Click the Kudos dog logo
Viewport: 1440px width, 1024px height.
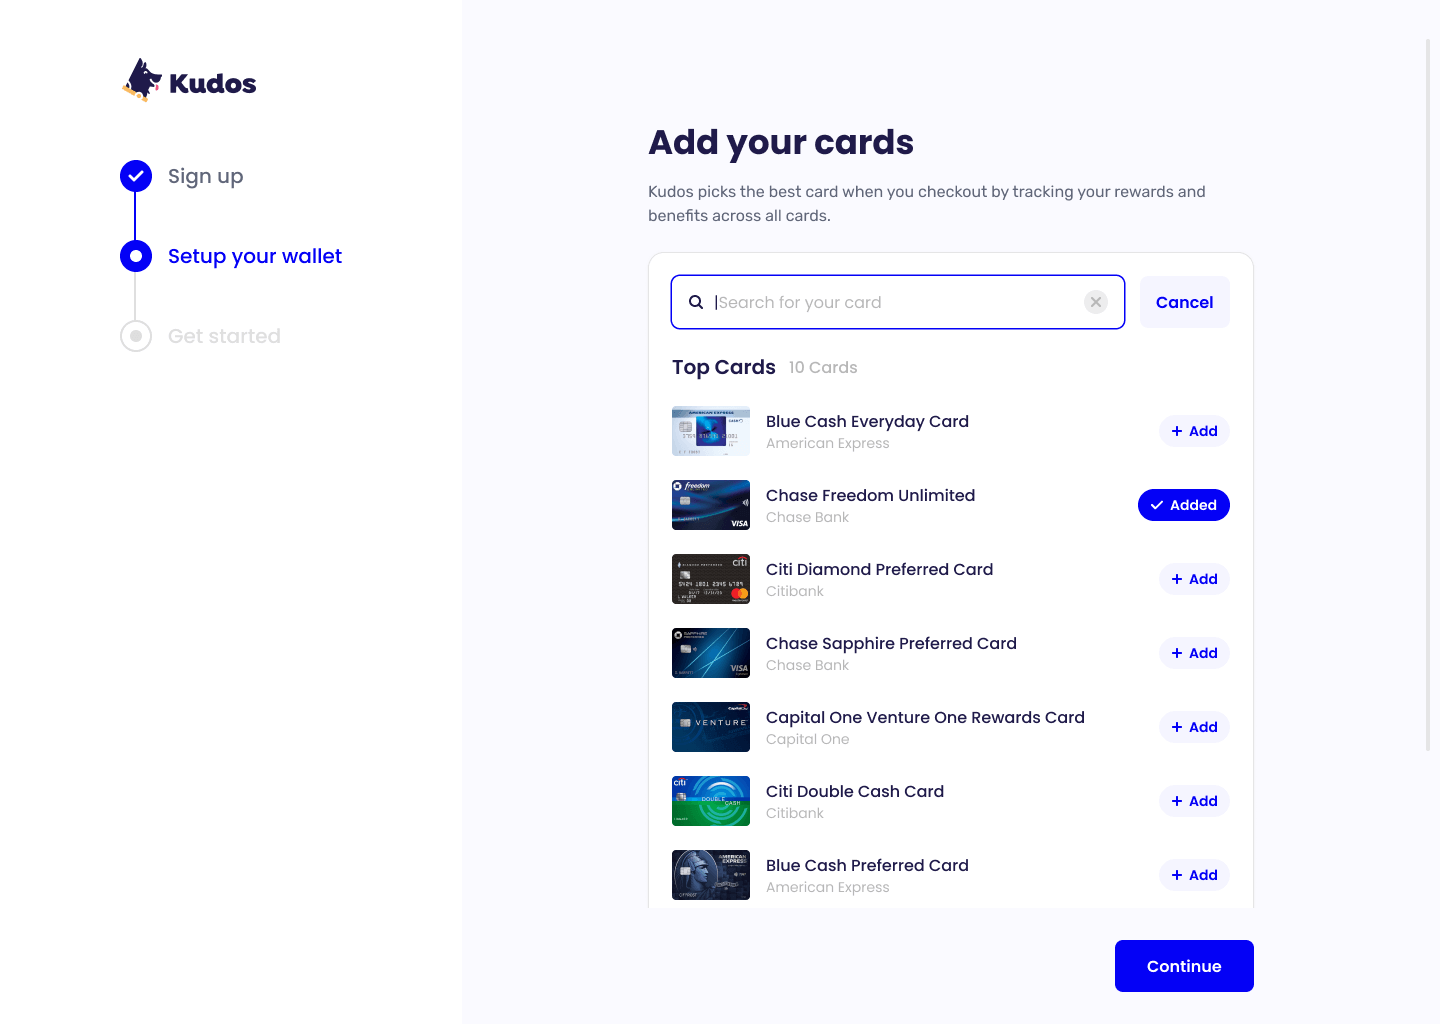(x=142, y=78)
